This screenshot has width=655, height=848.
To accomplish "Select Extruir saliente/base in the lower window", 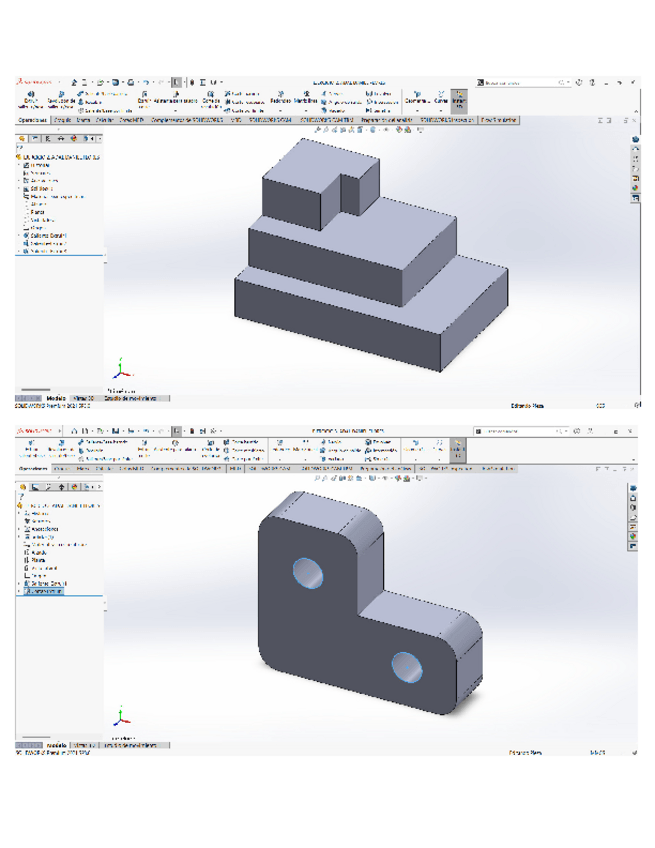I will click(30, 446).
